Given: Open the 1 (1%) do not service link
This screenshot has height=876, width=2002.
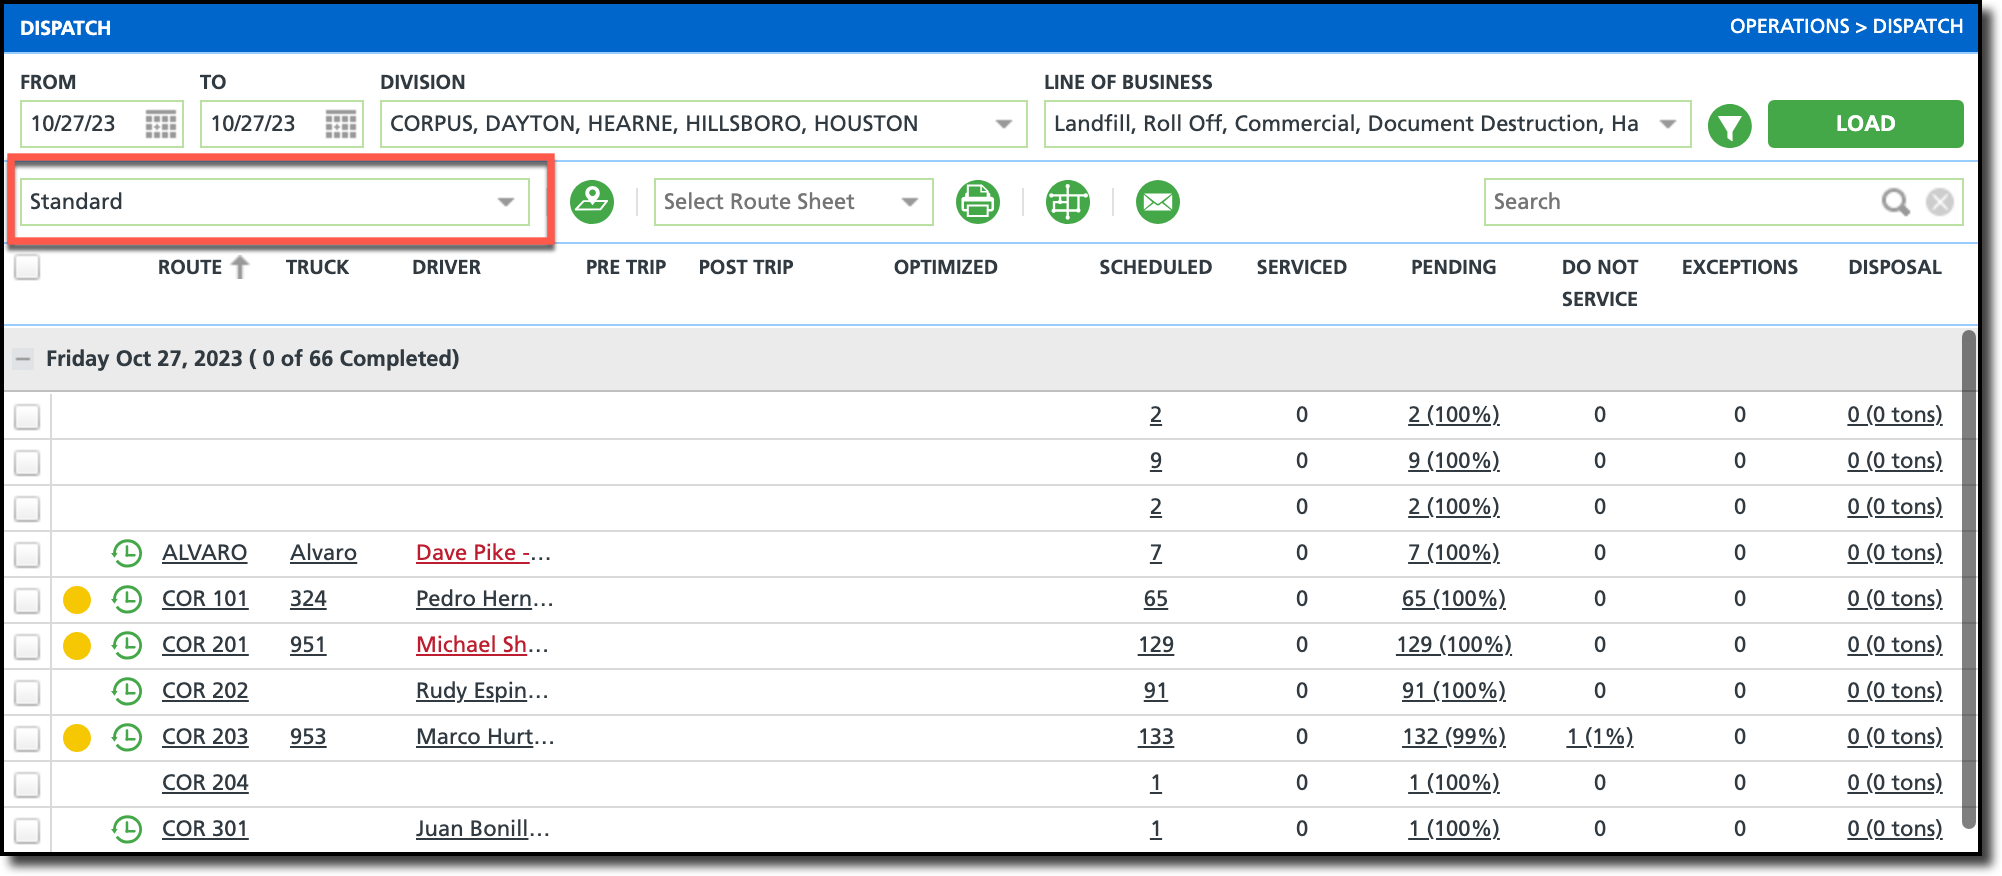Looking at the screenshot, I should 1599,737.
